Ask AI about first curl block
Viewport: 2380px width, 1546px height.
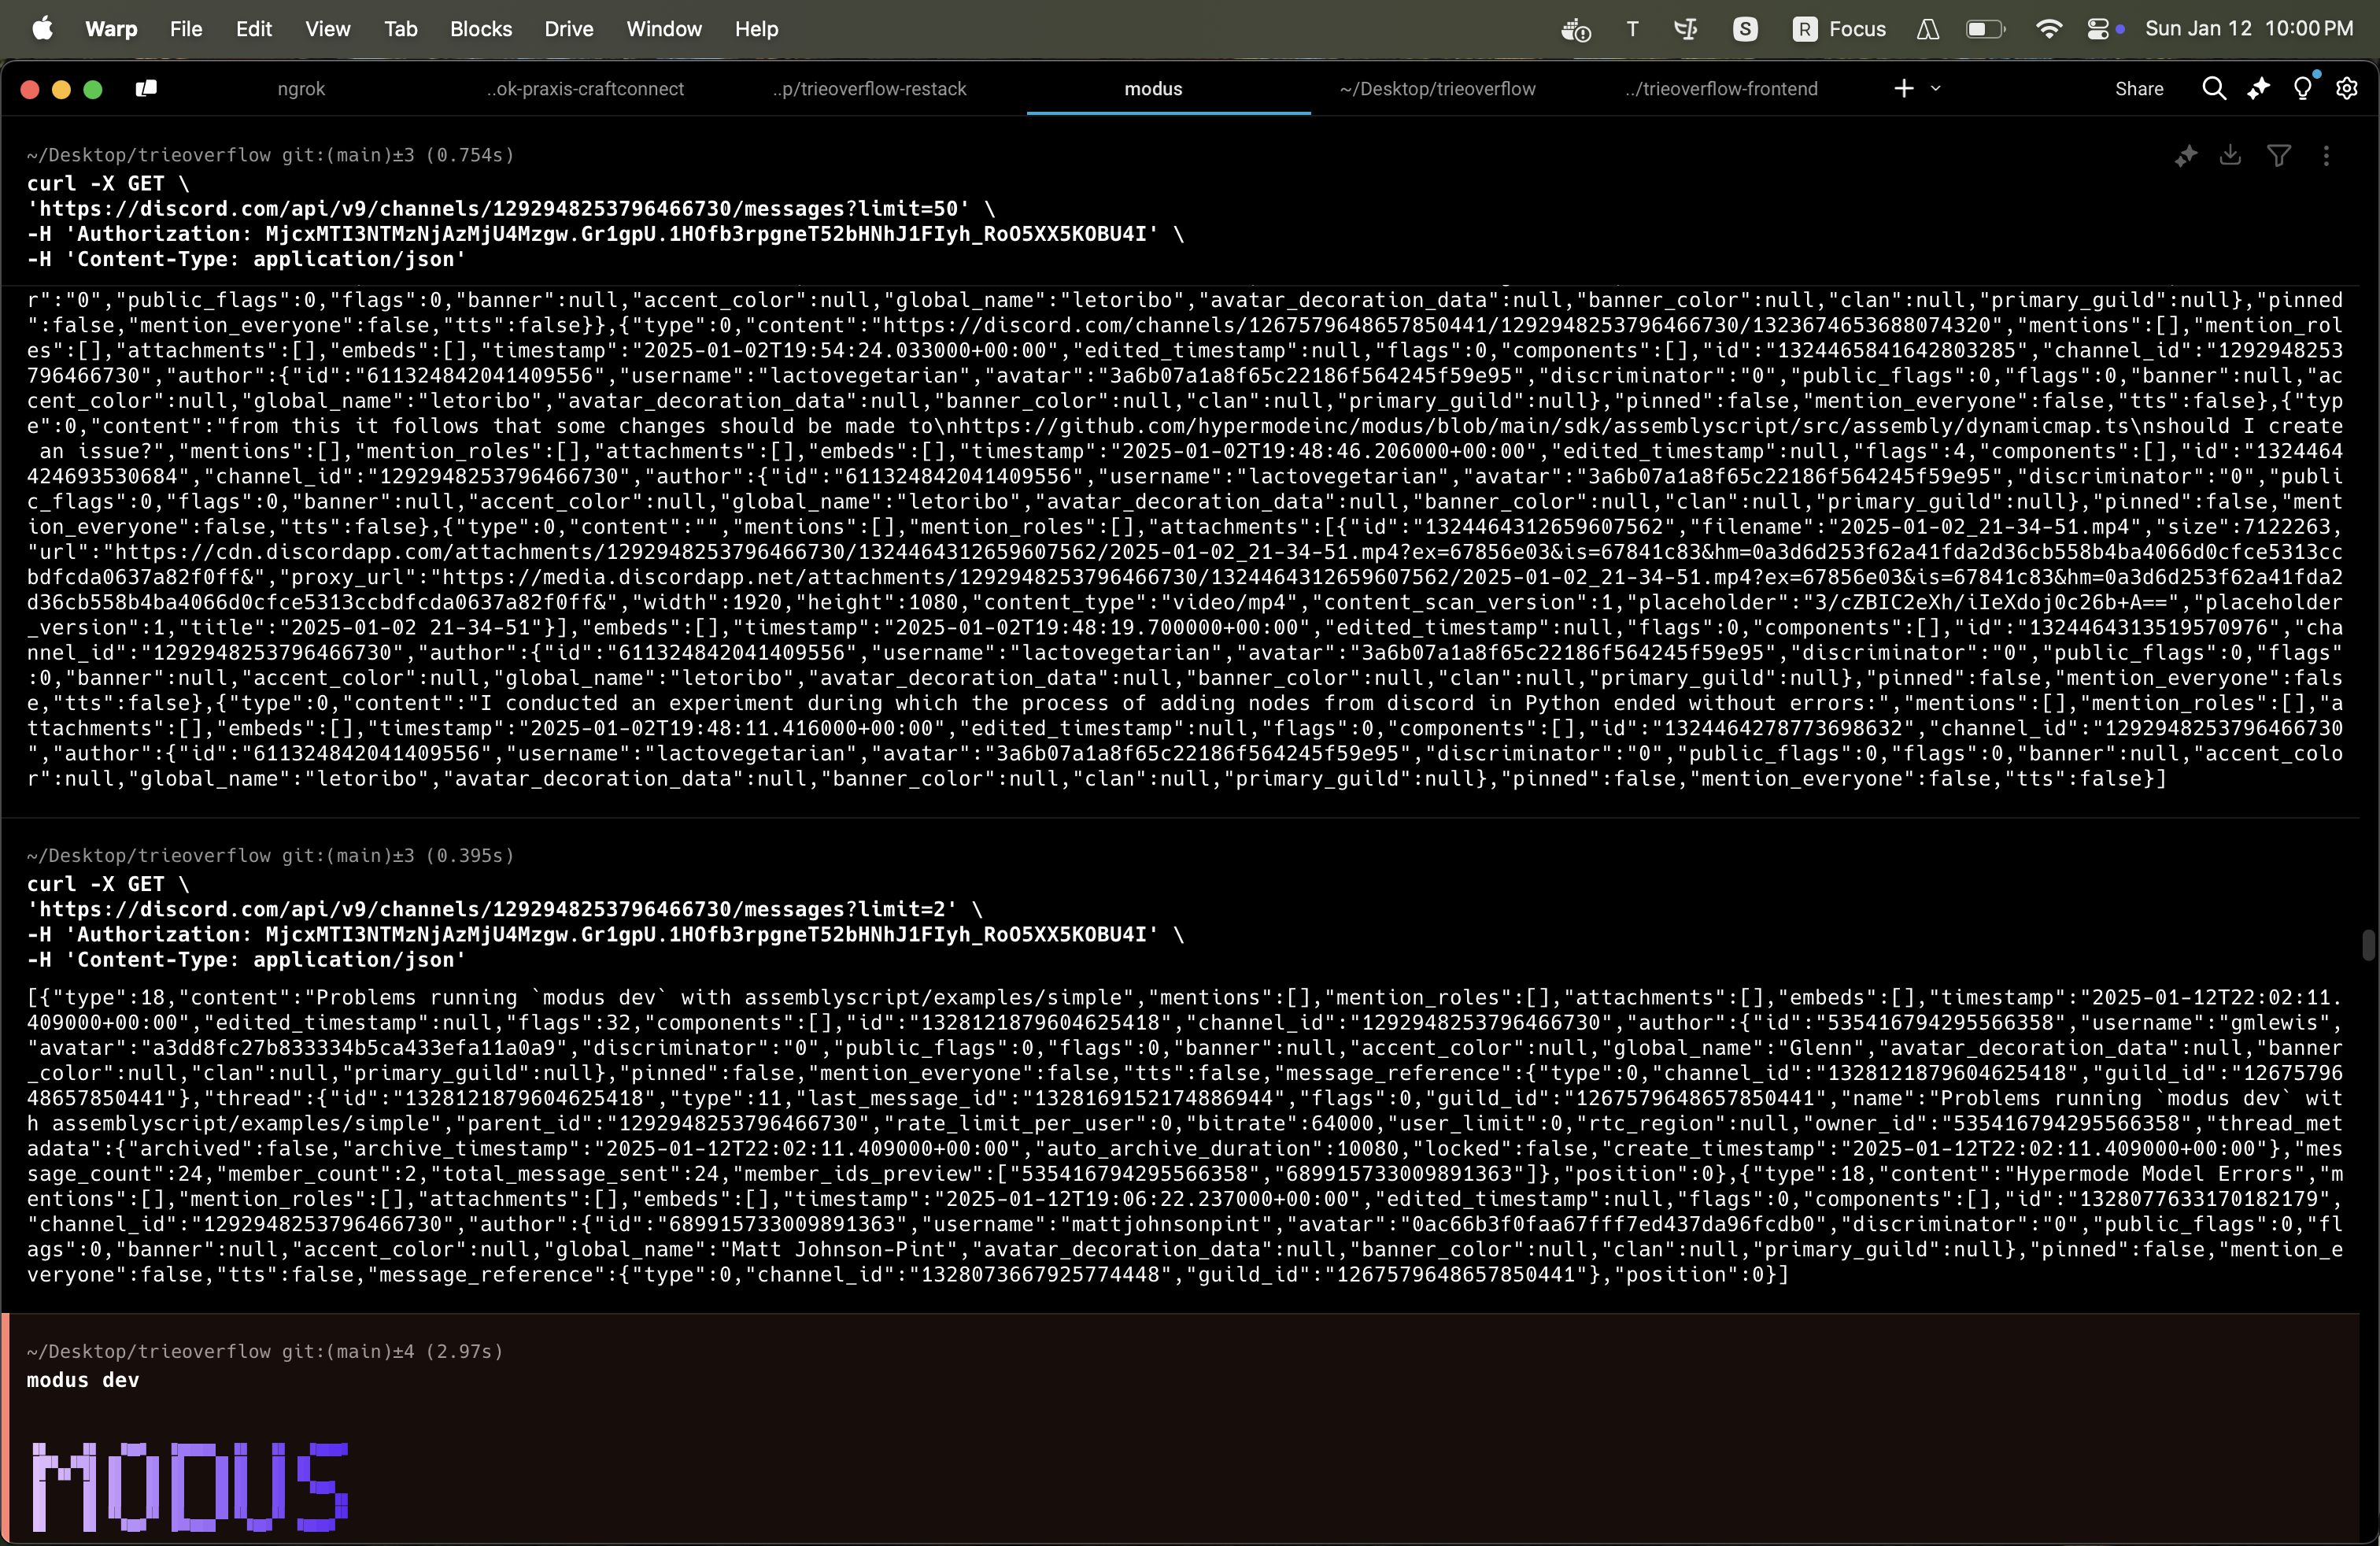coord(2185,155)
